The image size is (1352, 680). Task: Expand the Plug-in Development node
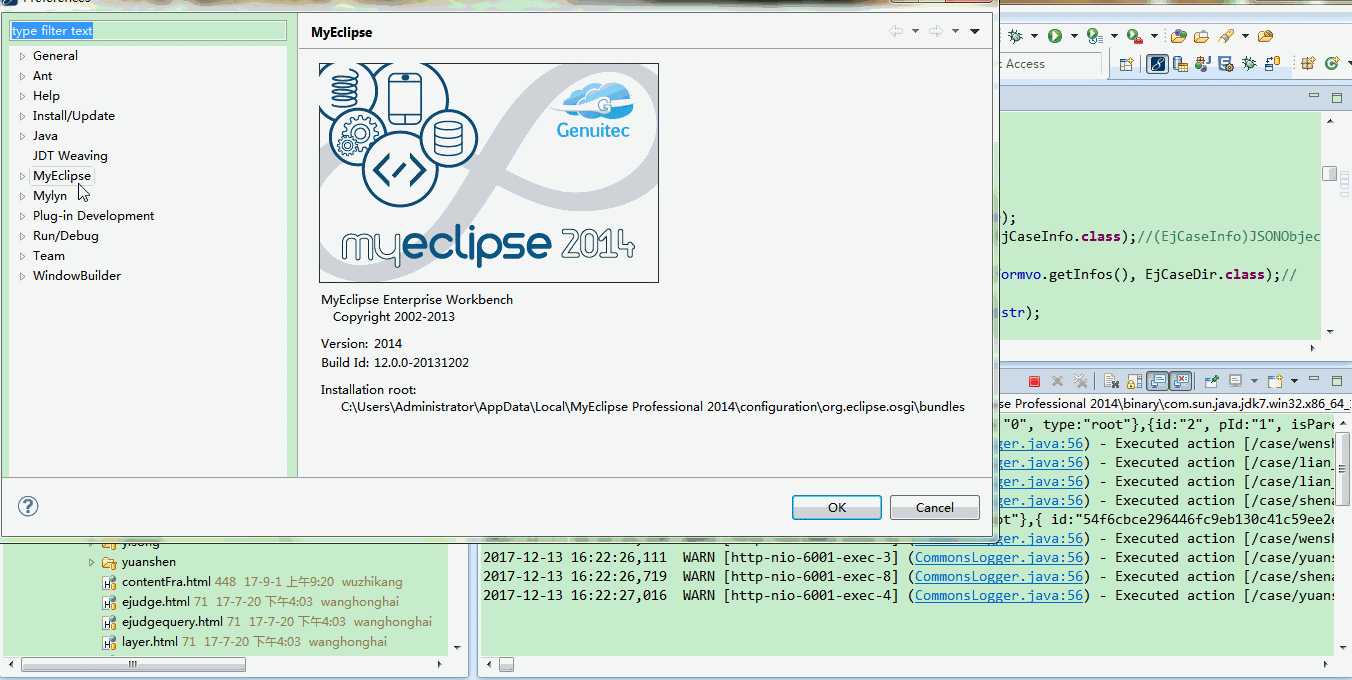click(22, 216)
